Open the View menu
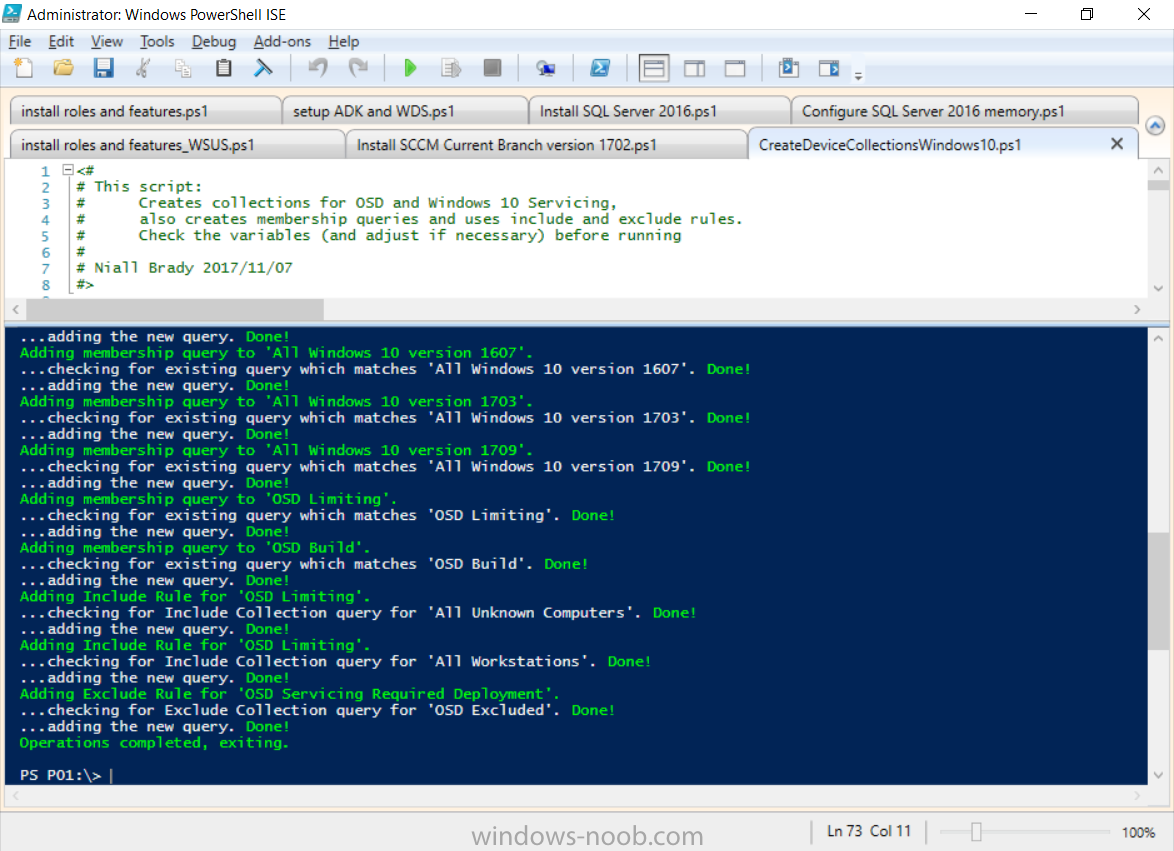This screenshot has width=1174, height=851. point(106,42)
